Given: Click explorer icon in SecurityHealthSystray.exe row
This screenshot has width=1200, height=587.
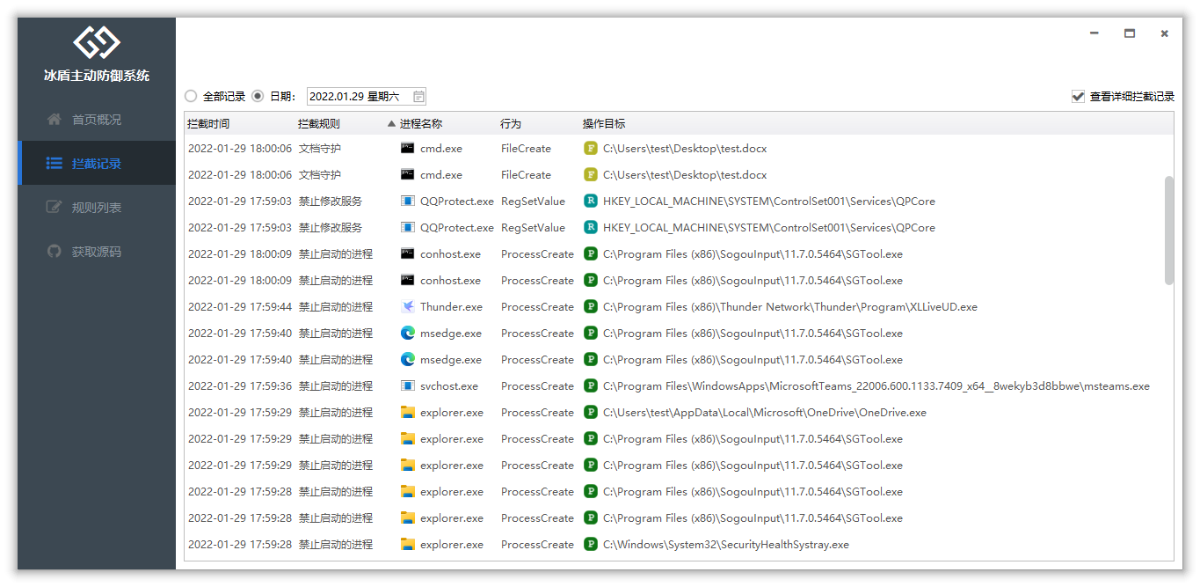Looking at the screenshot, I should (x=408, y=544).
